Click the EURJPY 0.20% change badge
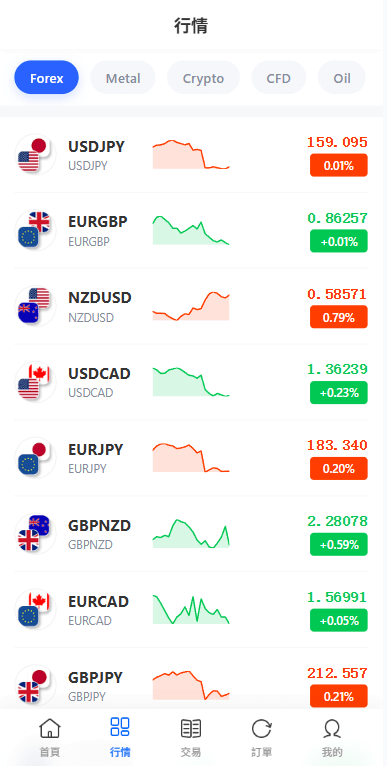This screenshot has height=766, width=387. tap(339, 469)
